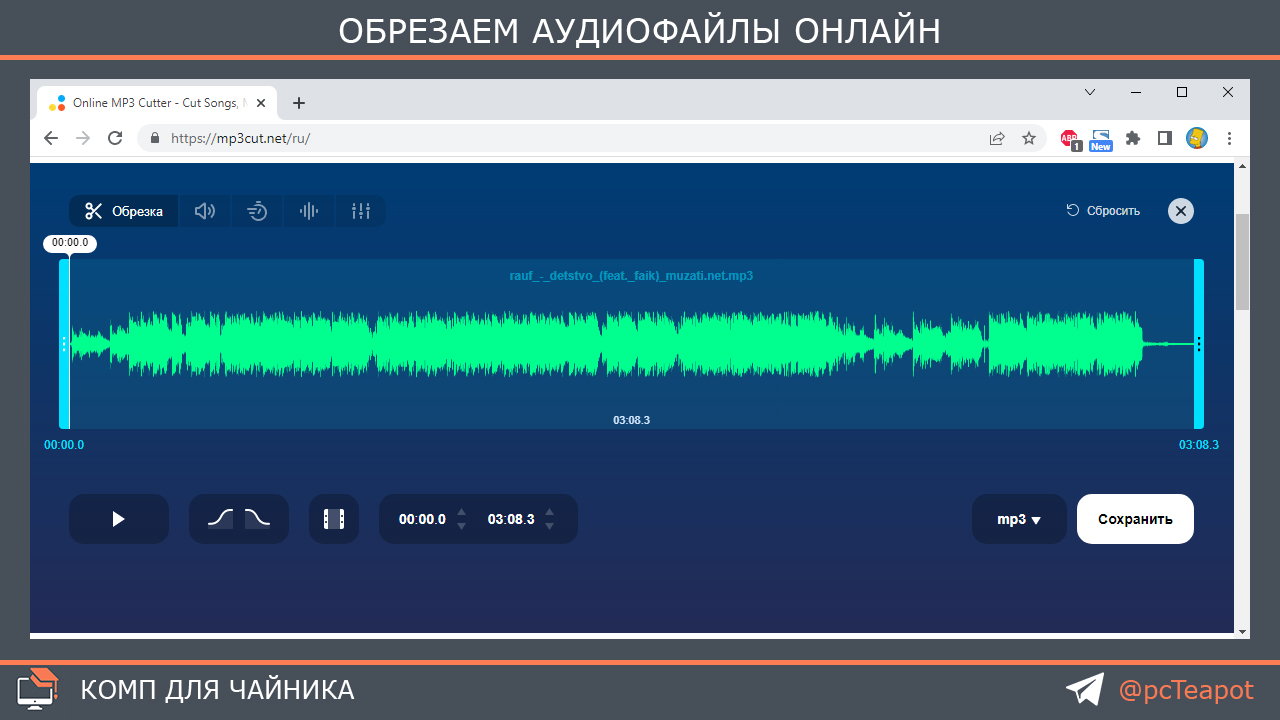Close the Online MP3 Cutter tab
This screenshot has height=720, width=1280.
point(261,103)
